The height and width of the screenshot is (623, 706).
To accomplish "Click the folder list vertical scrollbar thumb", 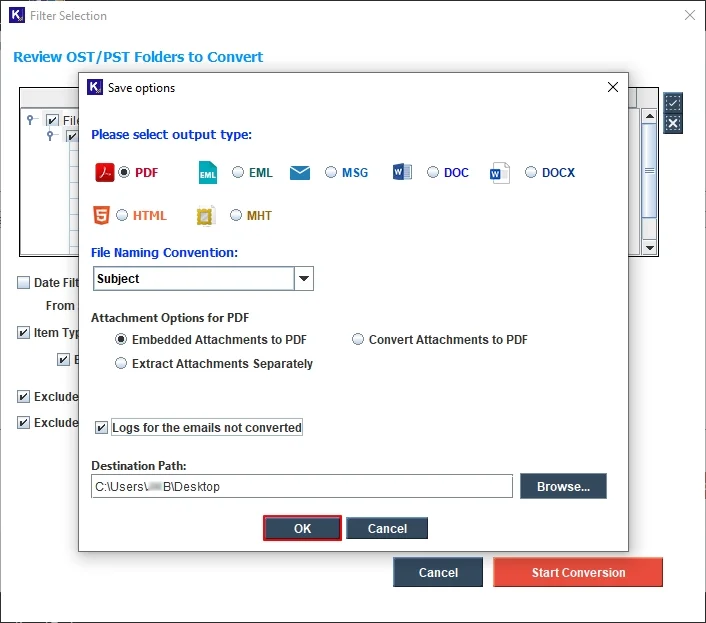I will click(x=649, y=171).
